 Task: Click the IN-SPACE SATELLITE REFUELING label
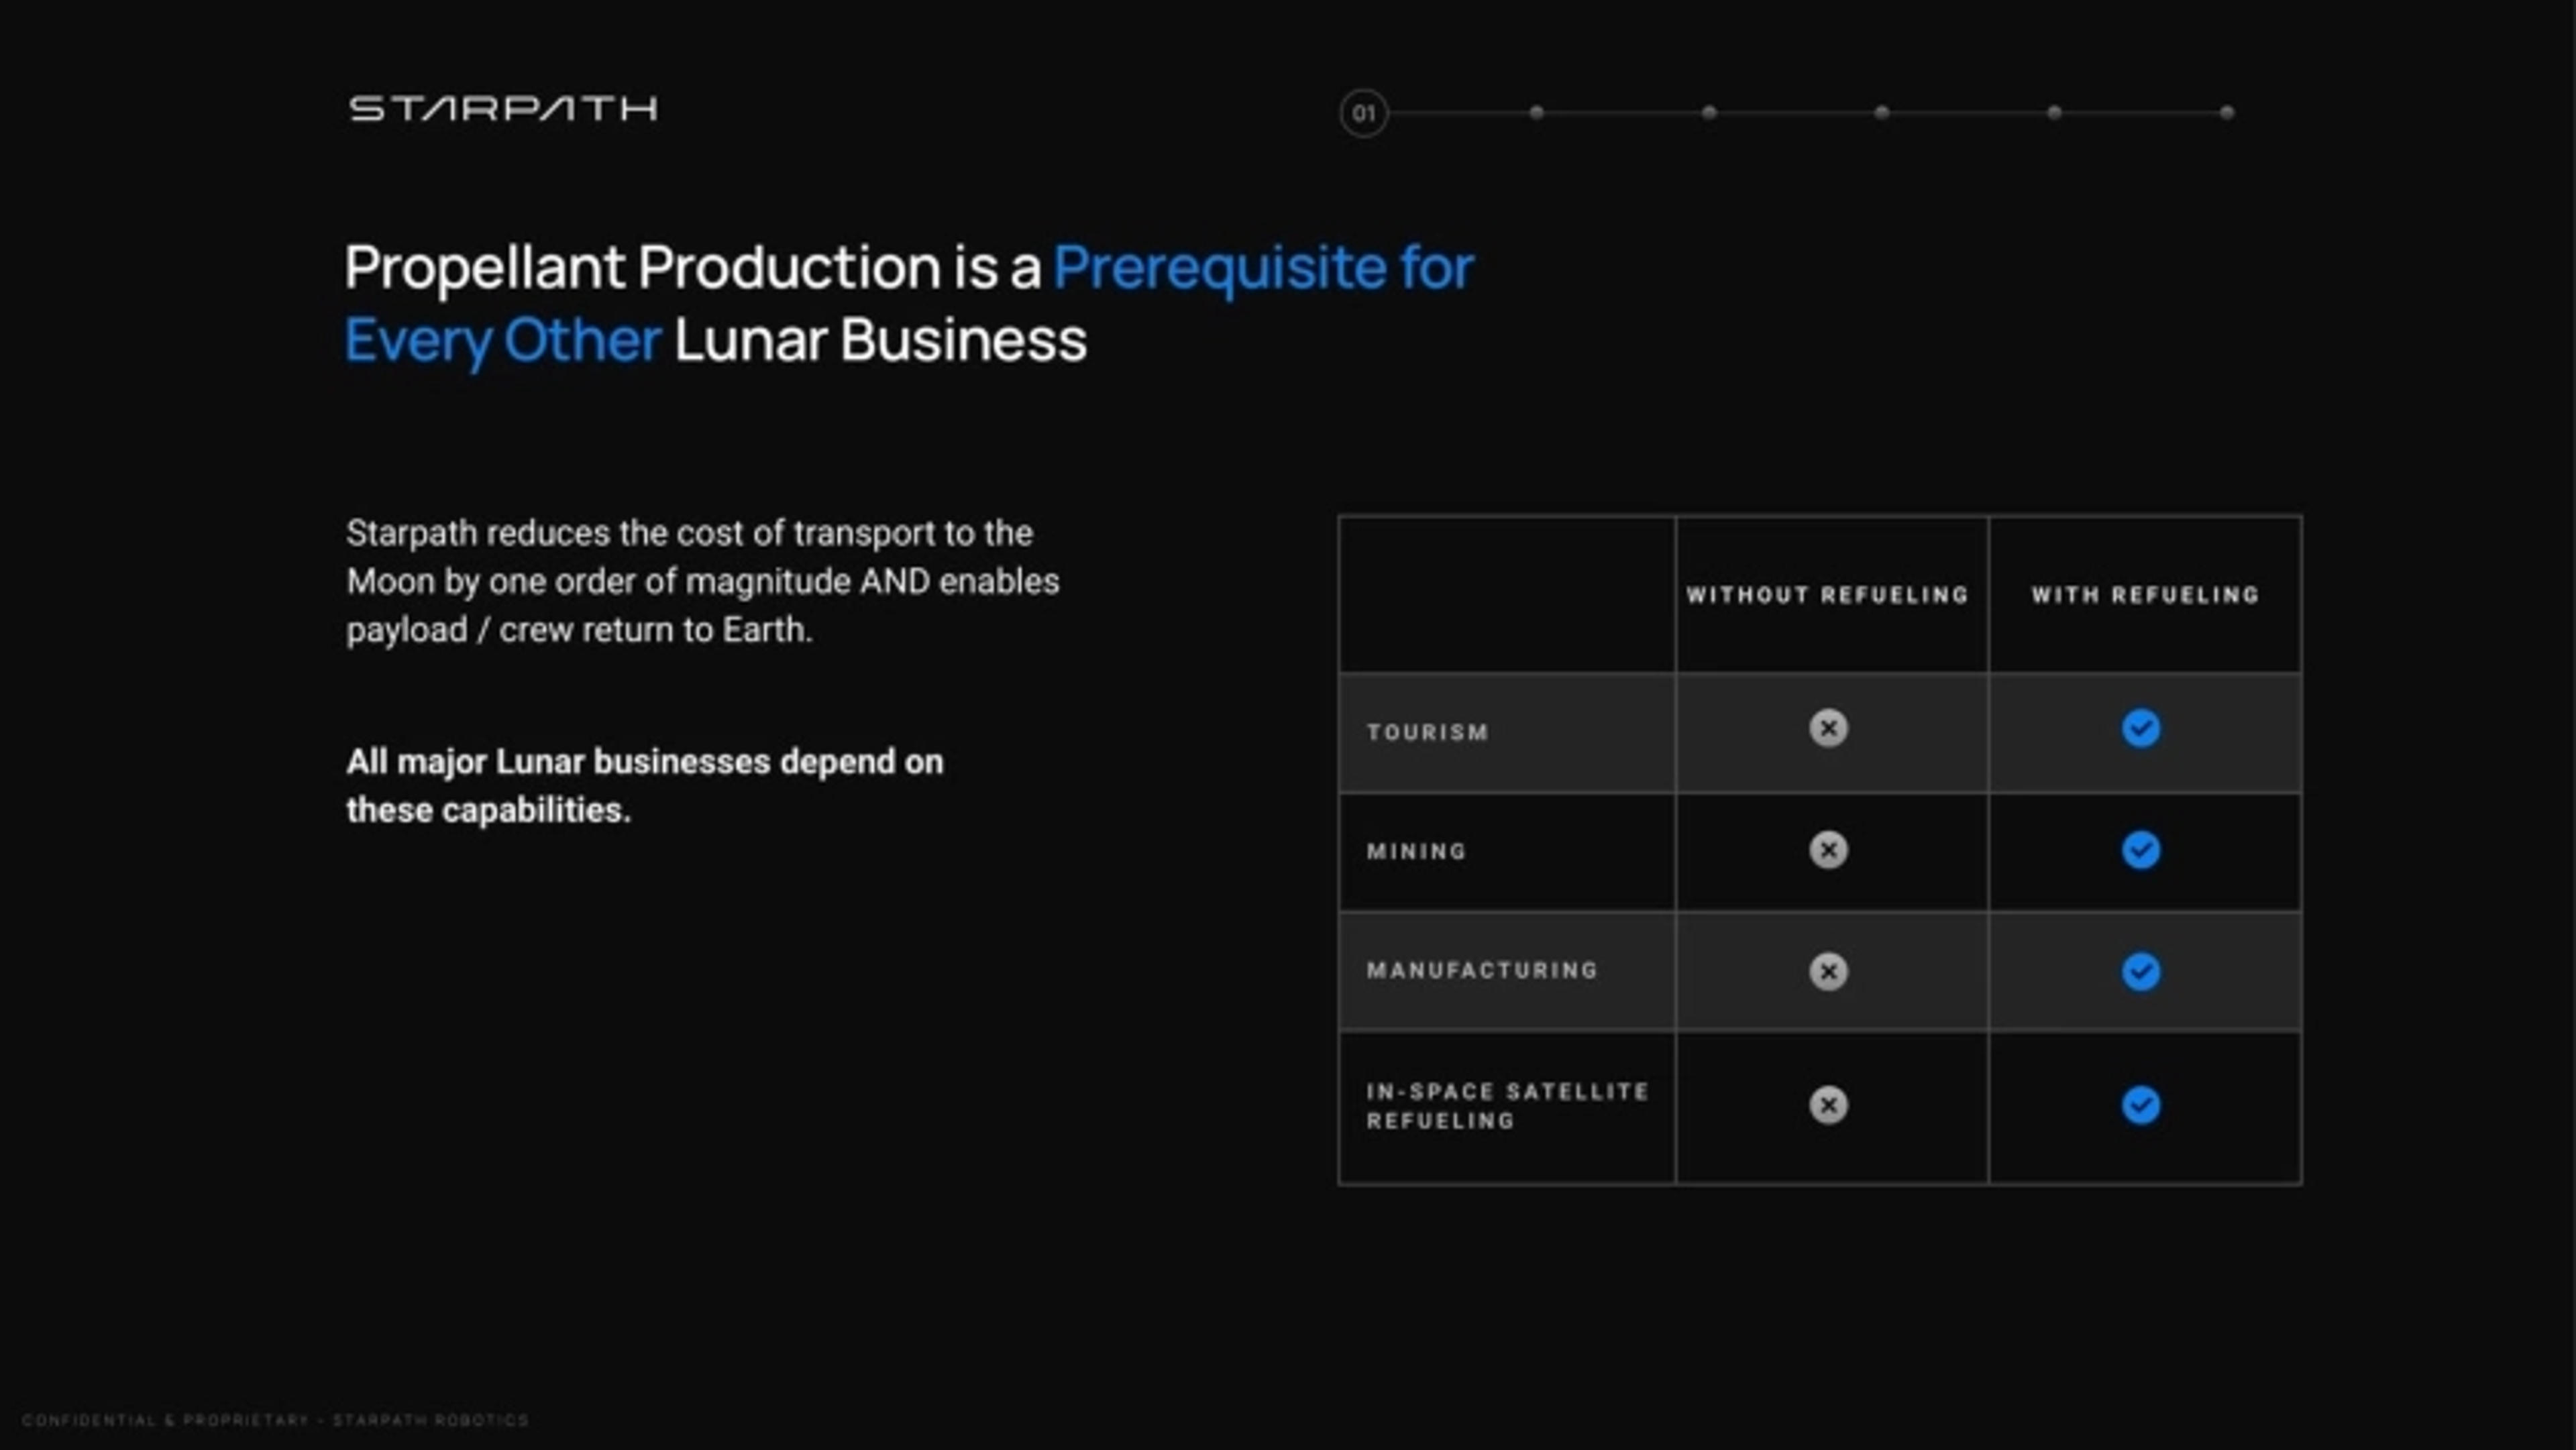(x=1506, y=1105)
